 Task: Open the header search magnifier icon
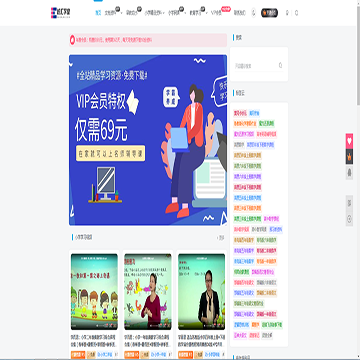pyautogui.click(x=296, y=13)
